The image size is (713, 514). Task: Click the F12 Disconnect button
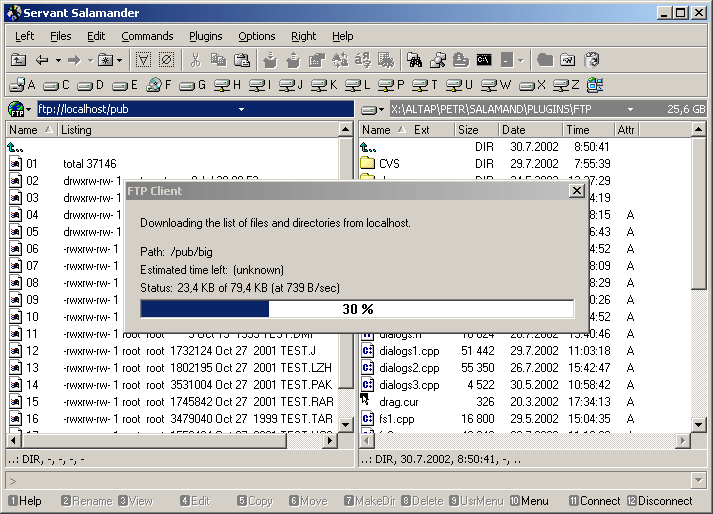pos(660,501)
